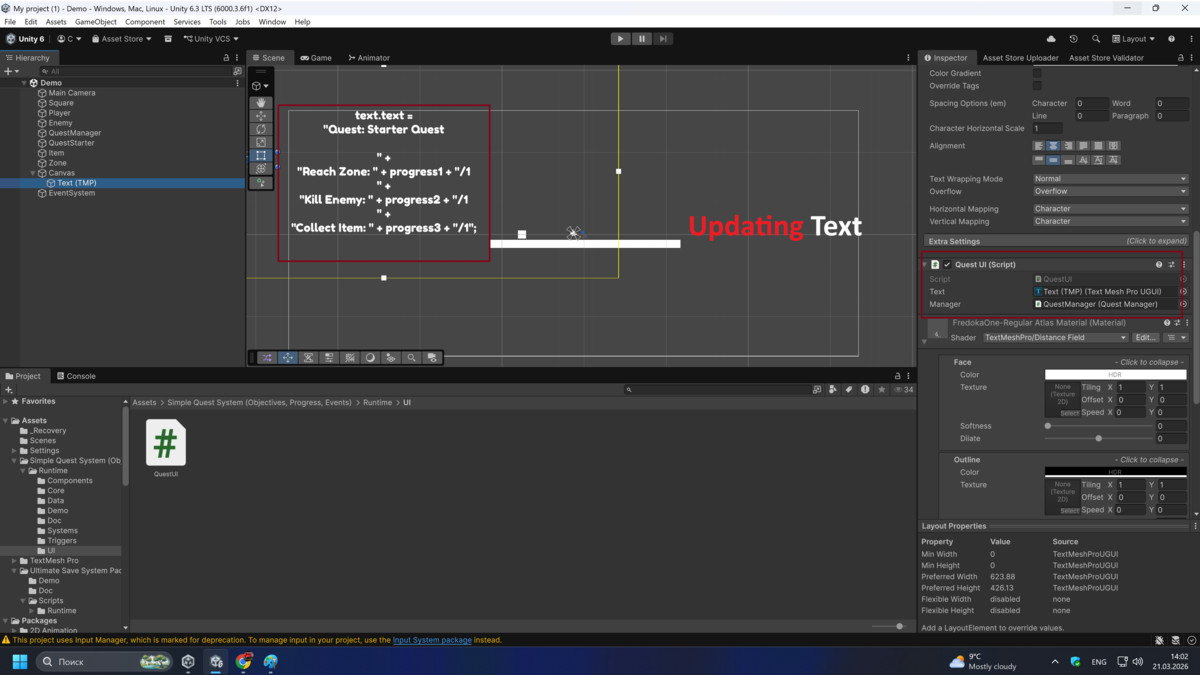Select Text (TMP) in the Hierarchy
Screen dimensions: 1200x675
[x=77, y=183]
